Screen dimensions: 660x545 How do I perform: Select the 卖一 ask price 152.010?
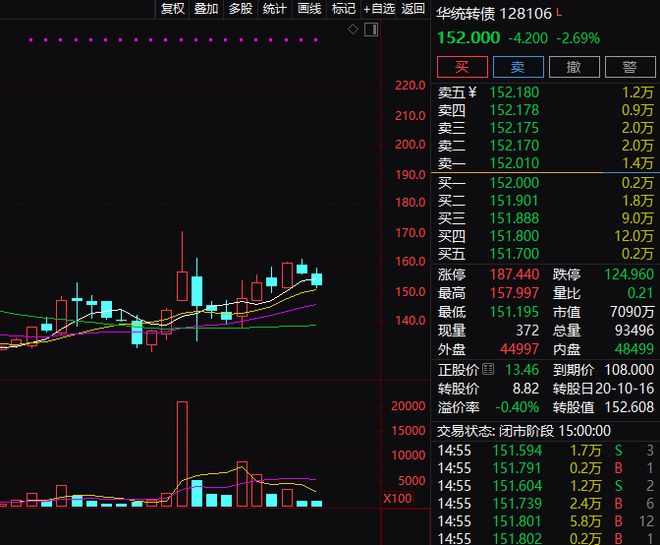[514, 163]
